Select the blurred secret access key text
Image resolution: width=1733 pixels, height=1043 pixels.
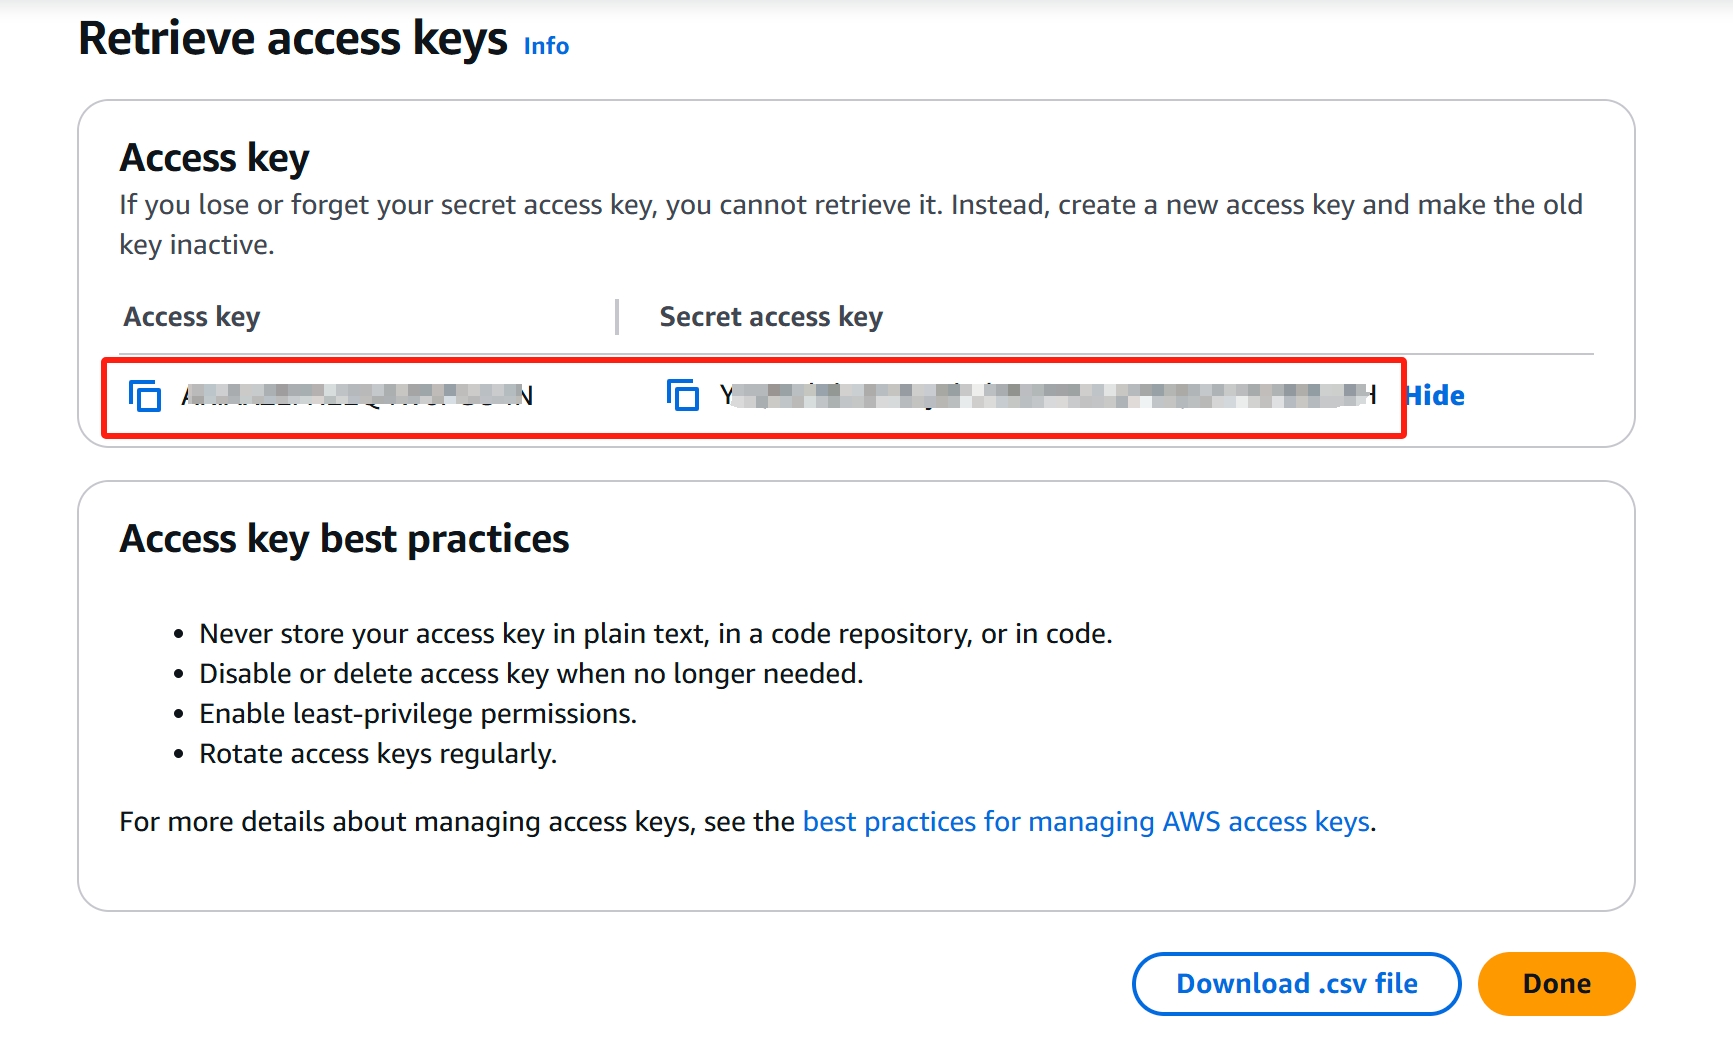pyautogui.click(x=1048, y=396)
